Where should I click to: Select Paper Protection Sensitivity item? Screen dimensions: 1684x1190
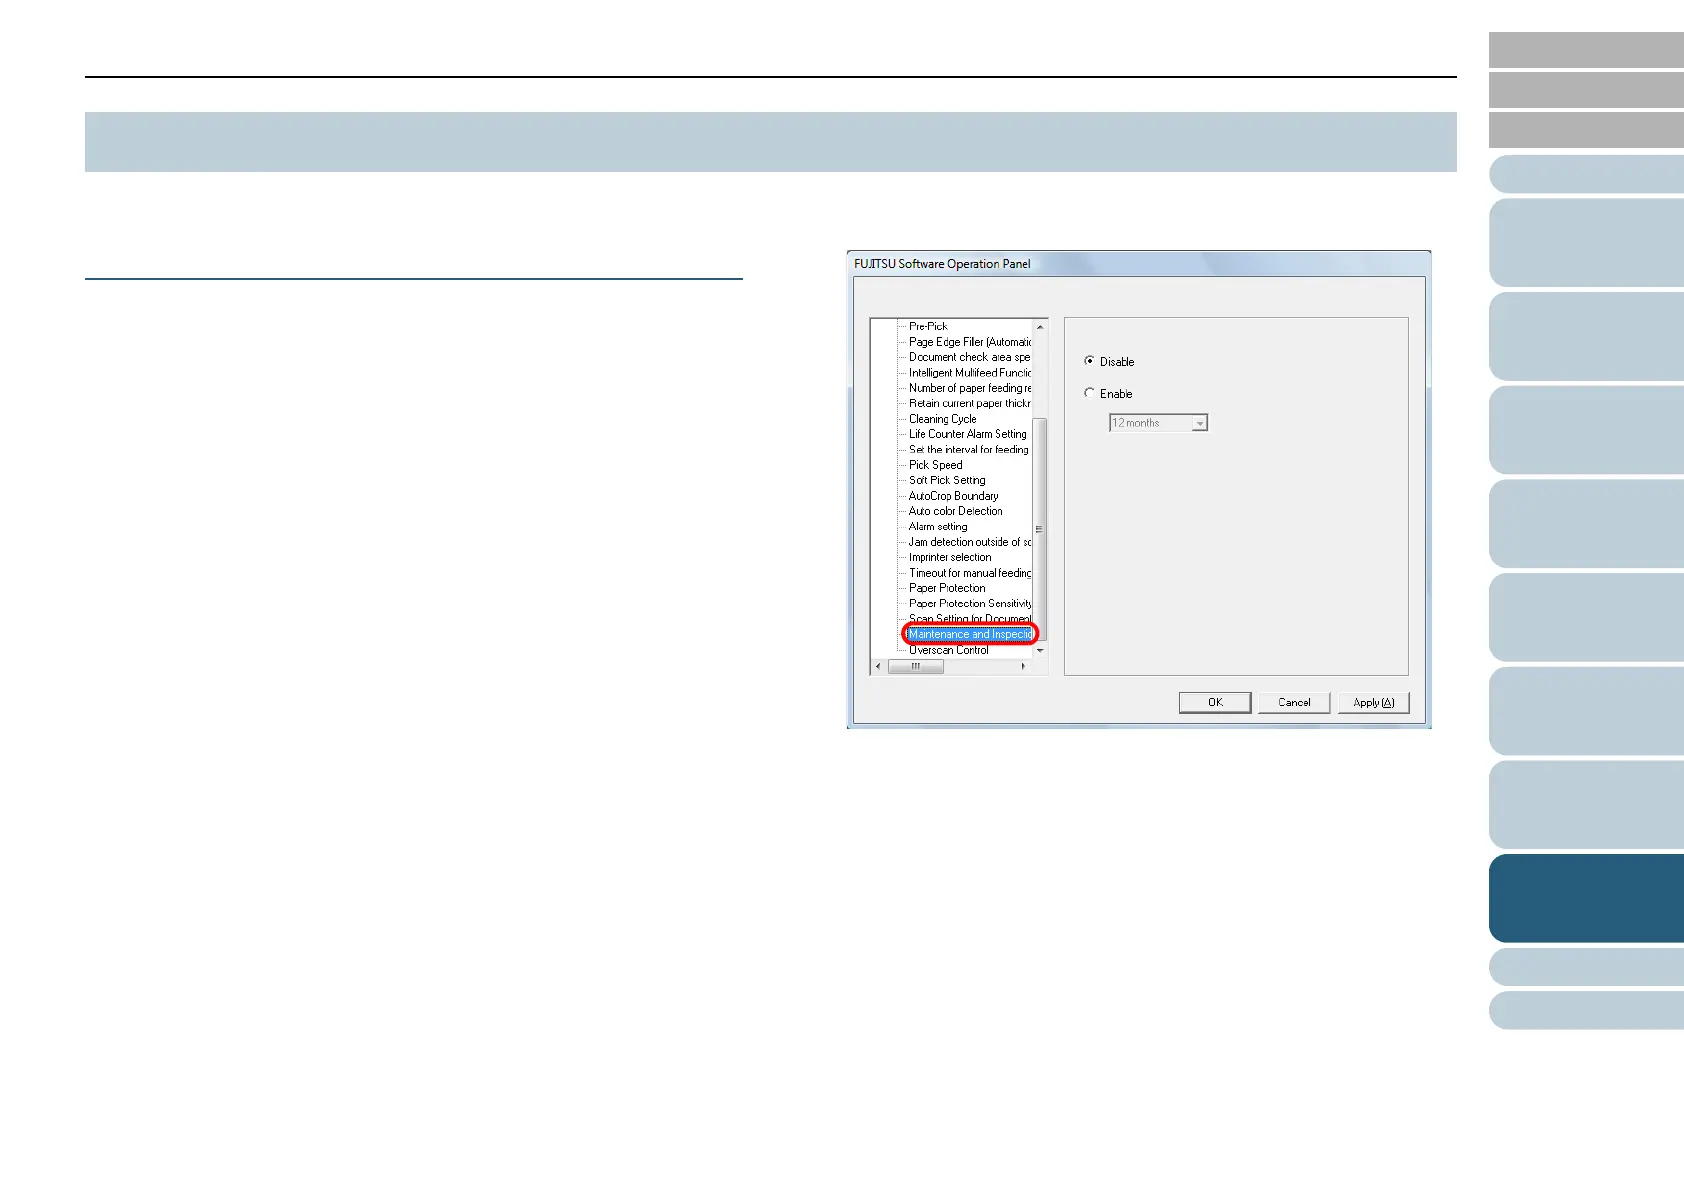970,603
